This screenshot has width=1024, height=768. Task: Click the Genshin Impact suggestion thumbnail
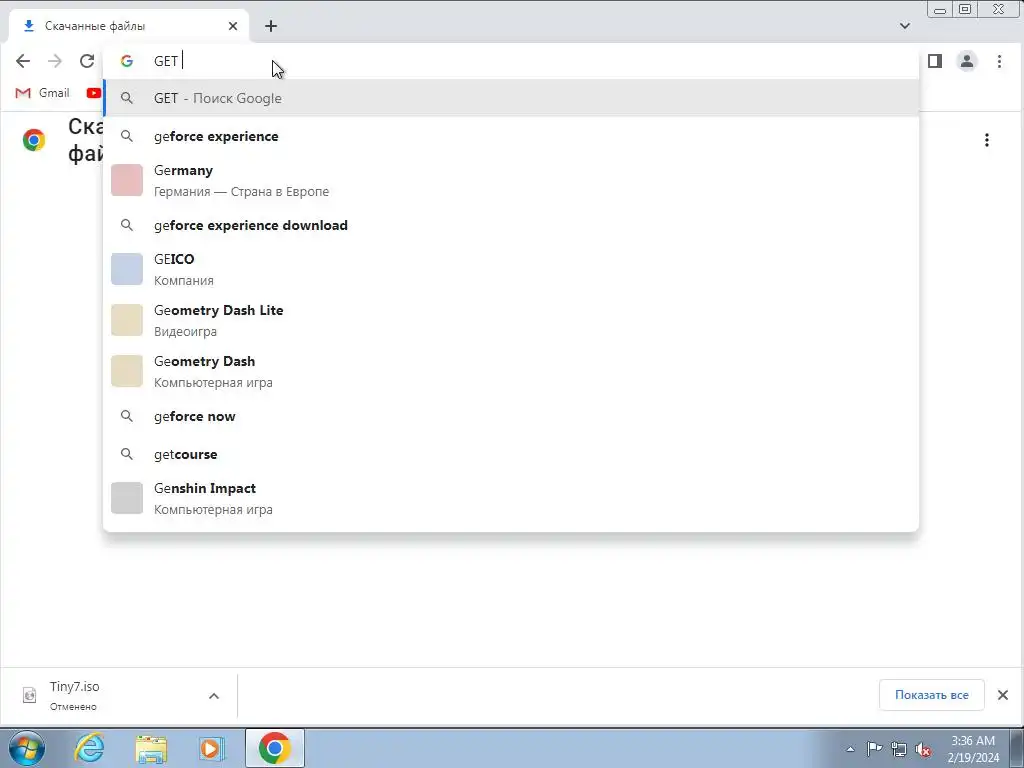tap(127, 498)
